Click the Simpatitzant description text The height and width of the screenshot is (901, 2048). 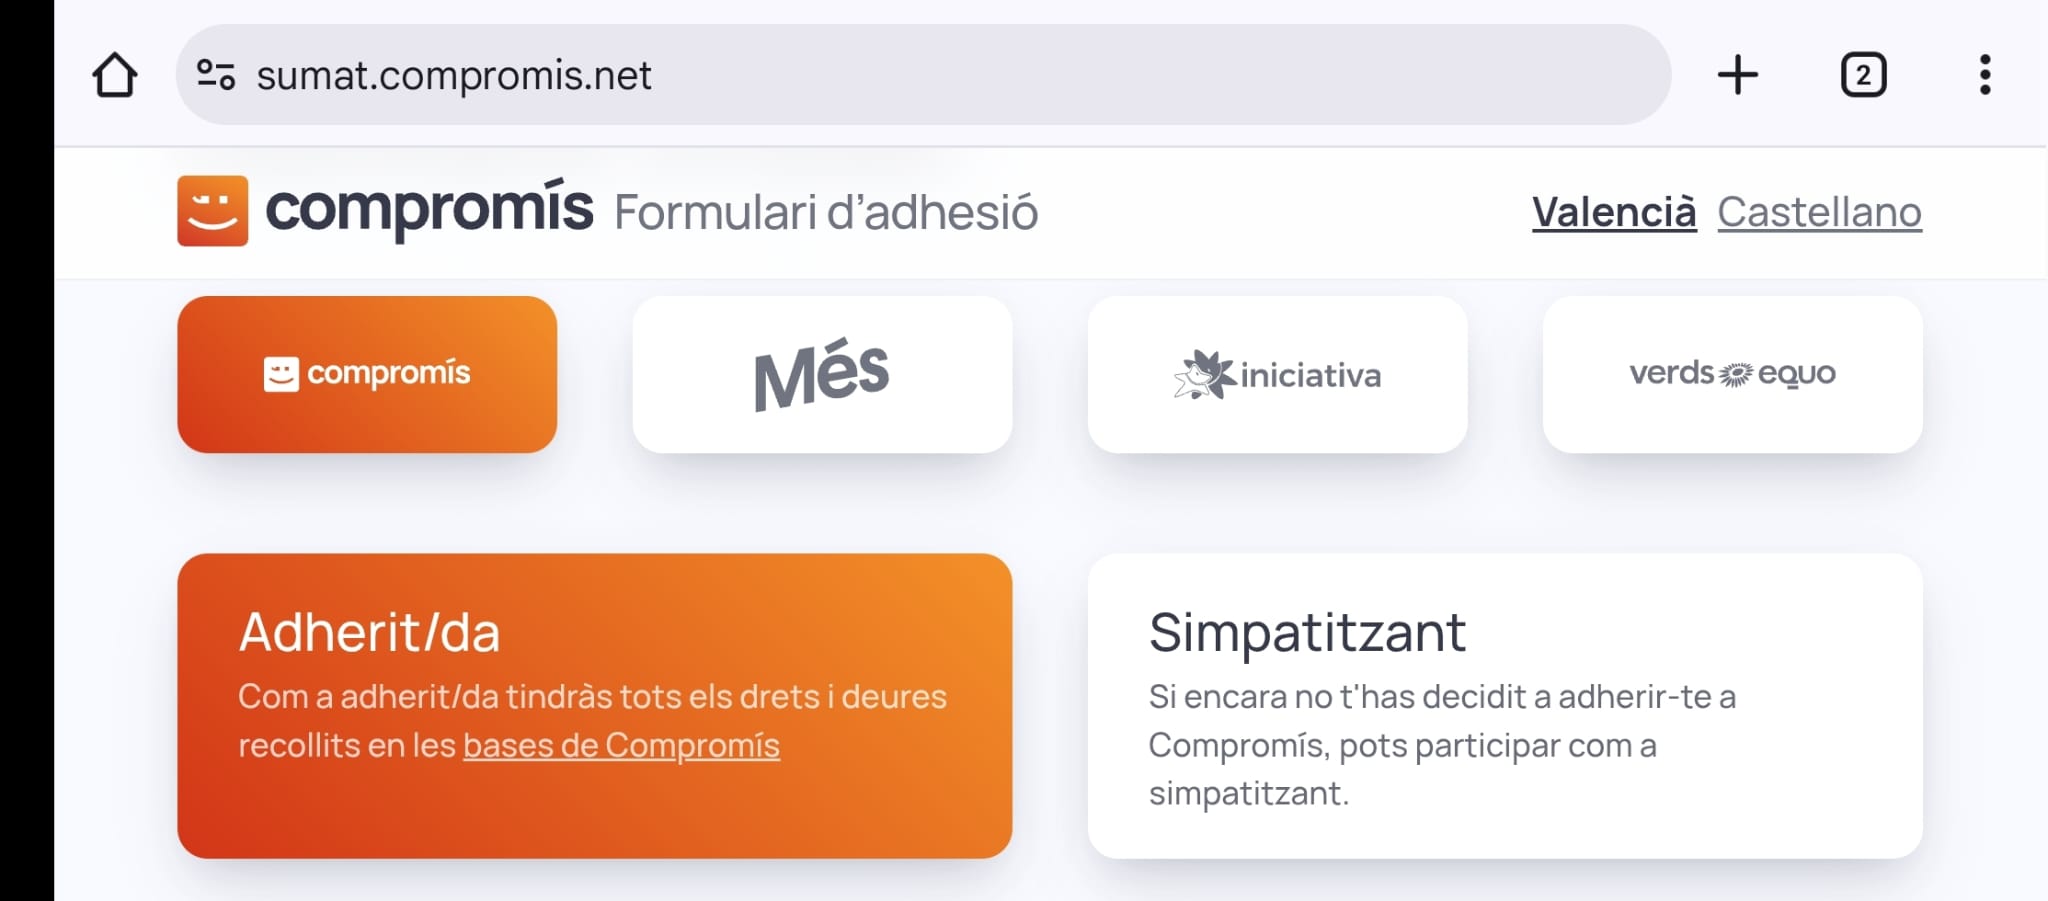pyautogui.click(x=1442, y=745)
